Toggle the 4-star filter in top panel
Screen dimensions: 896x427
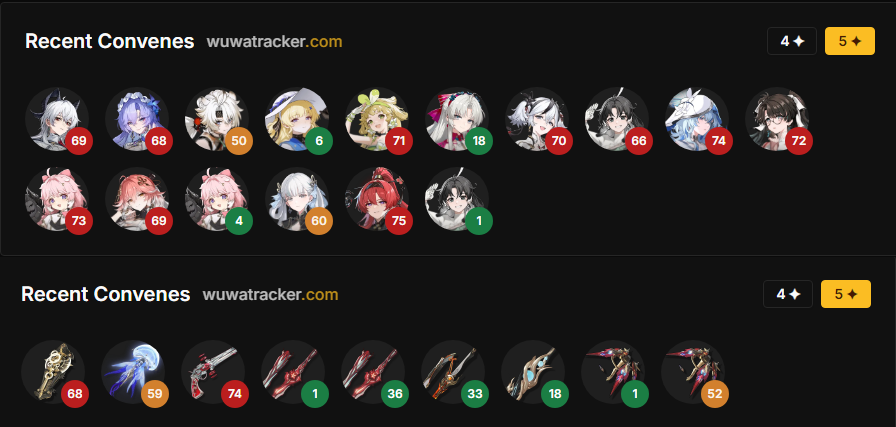[x=792, y=41]
